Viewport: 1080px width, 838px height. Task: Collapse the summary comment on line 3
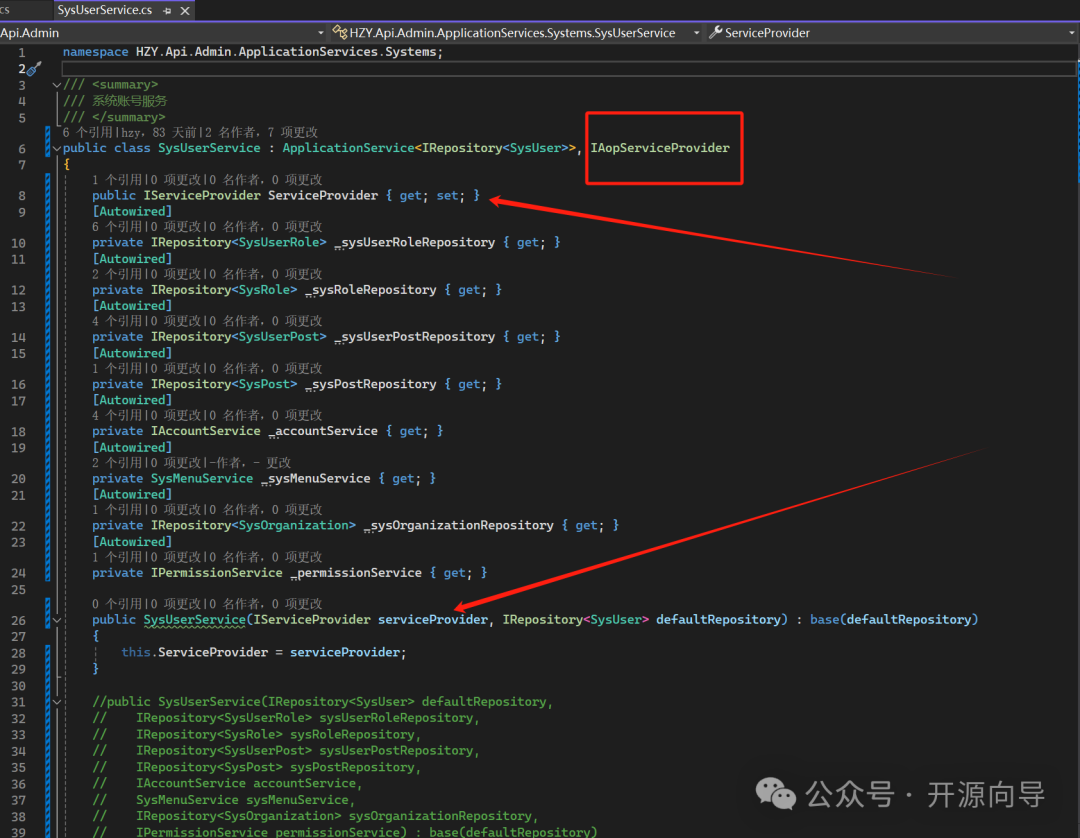[56, 85]
